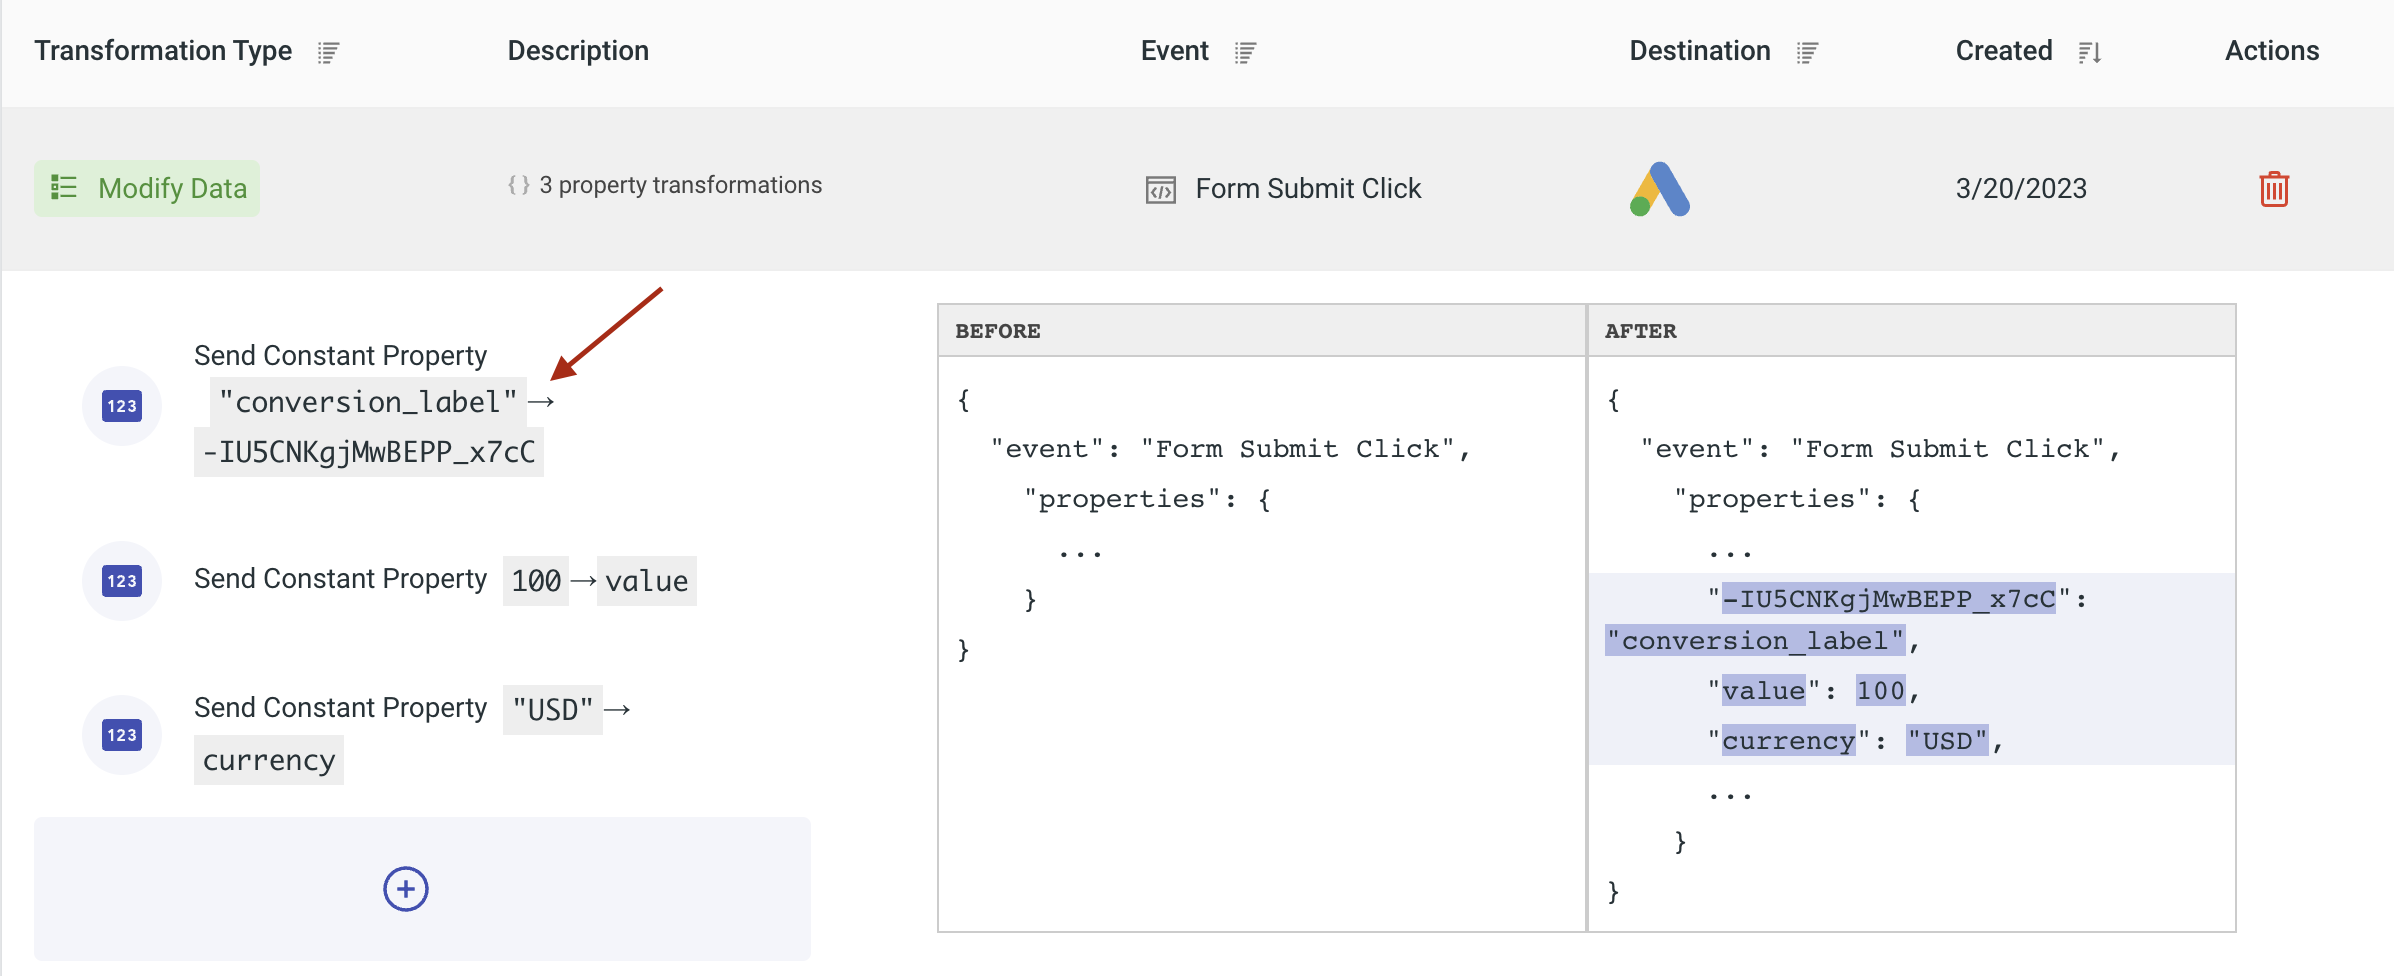Click the 123 icon beside value property

(x=122, y=581)
